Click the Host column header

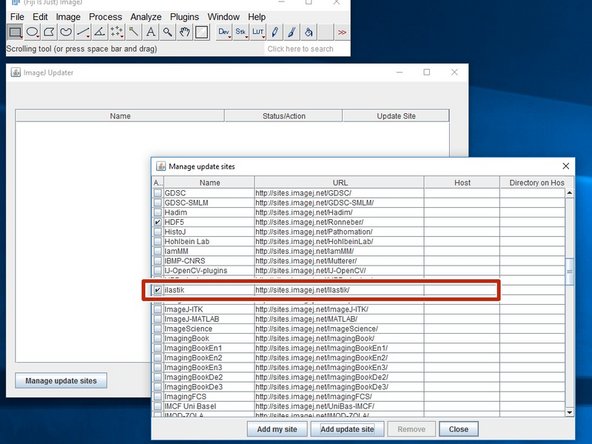coord(462,182)
